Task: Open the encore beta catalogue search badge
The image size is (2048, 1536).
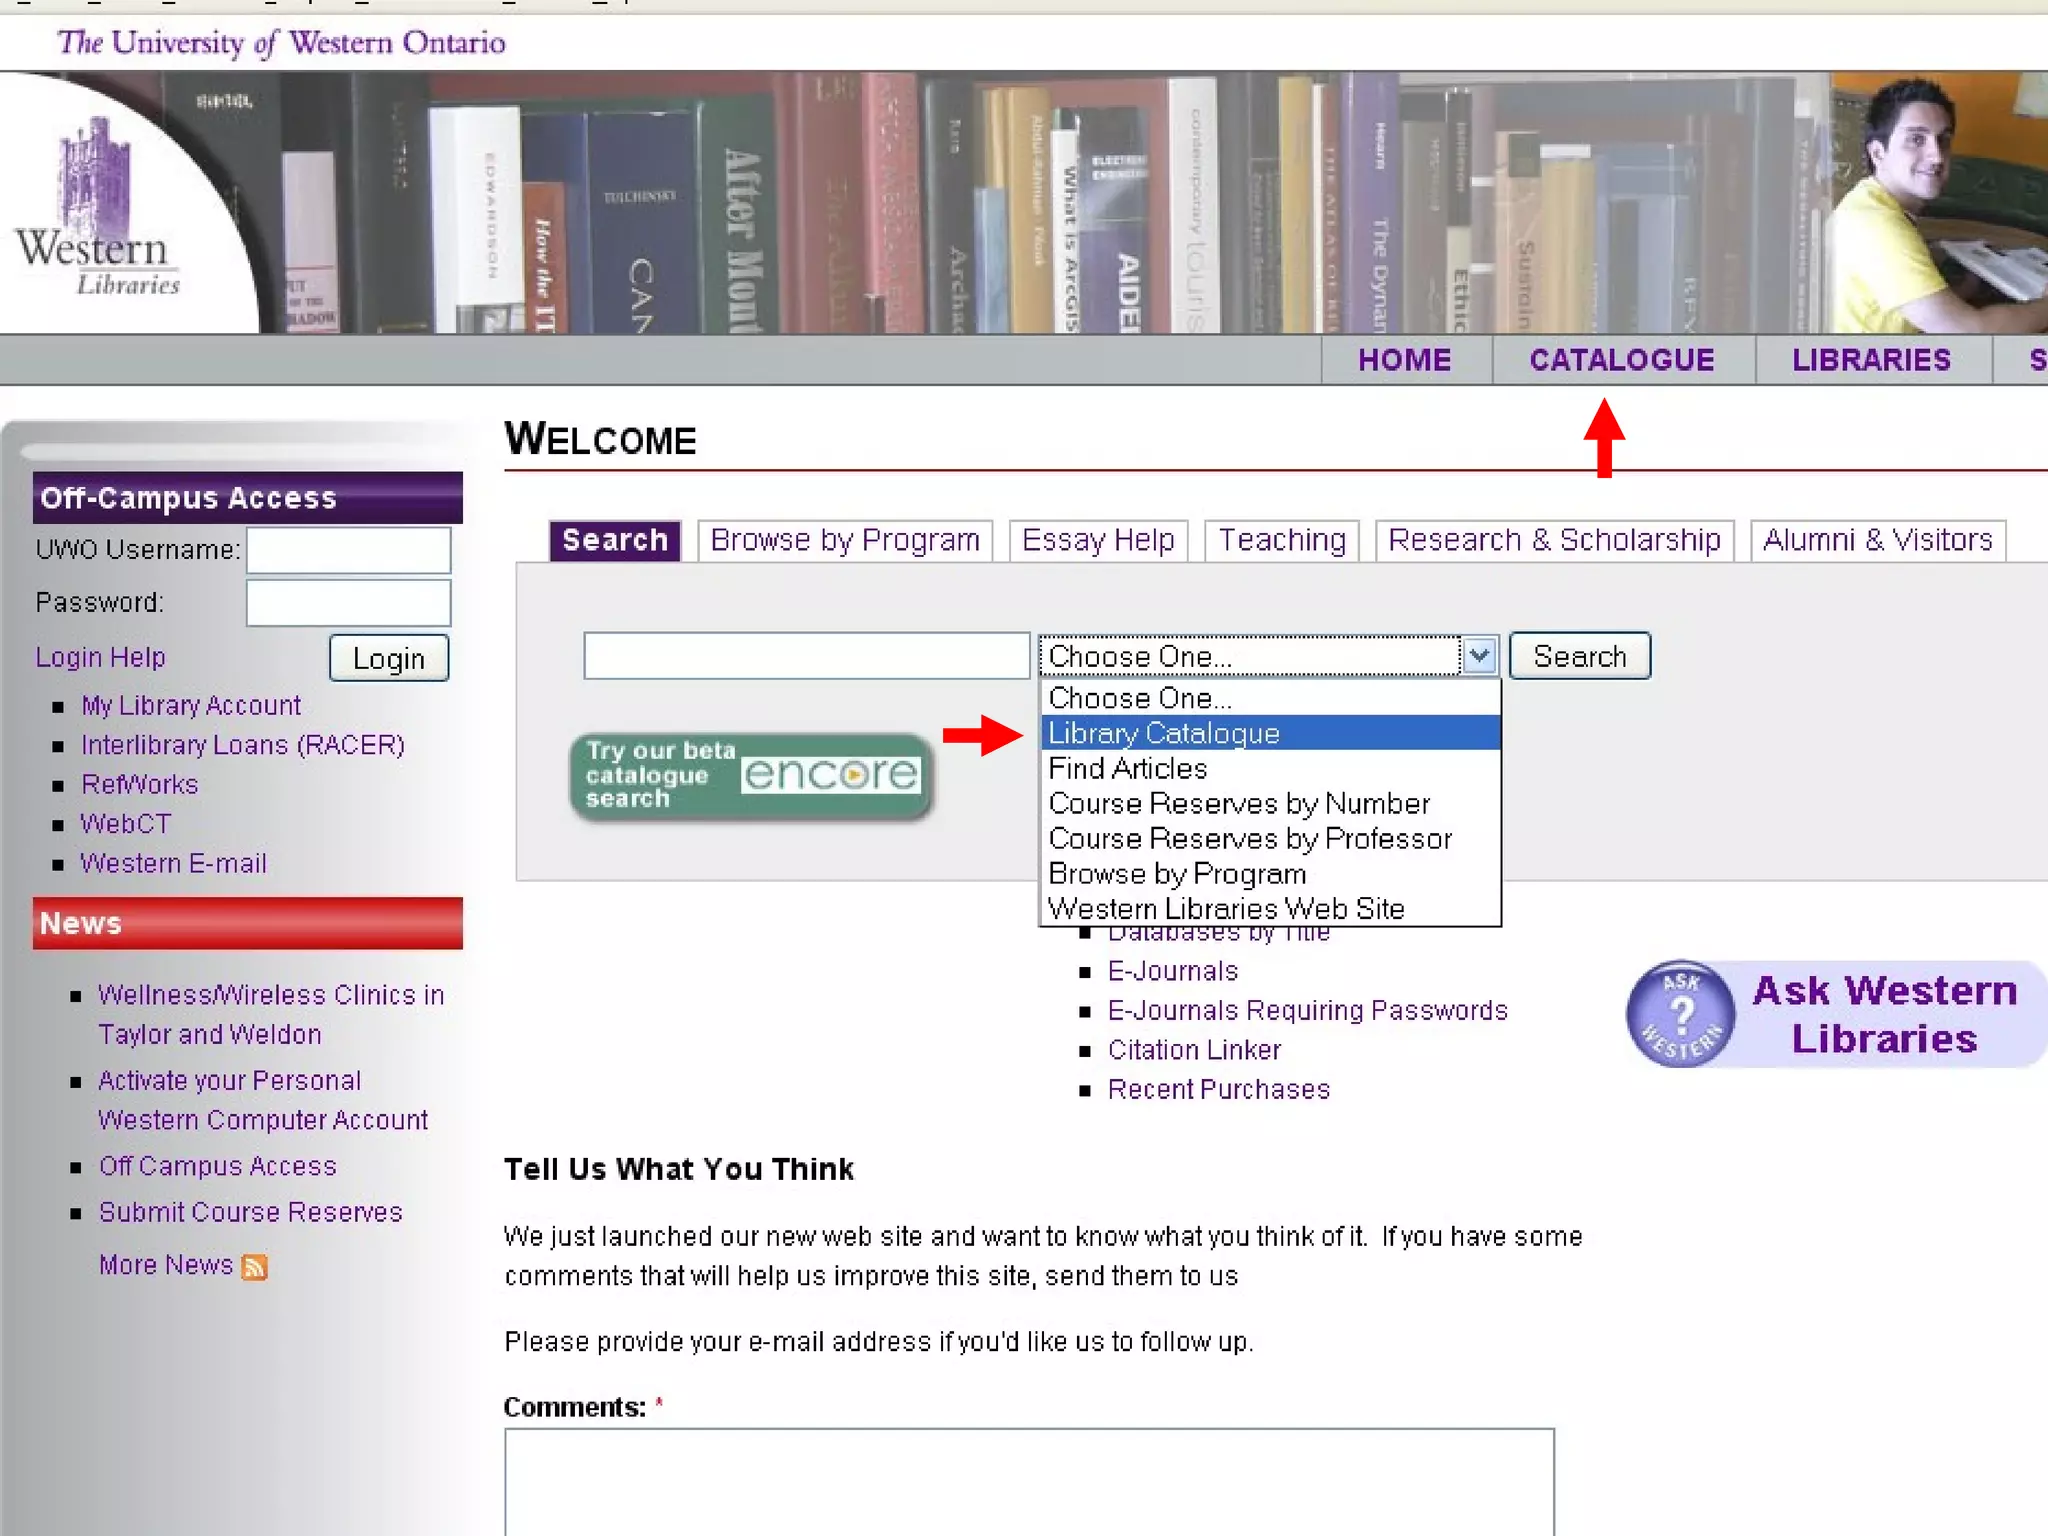Action: point(751,775)
